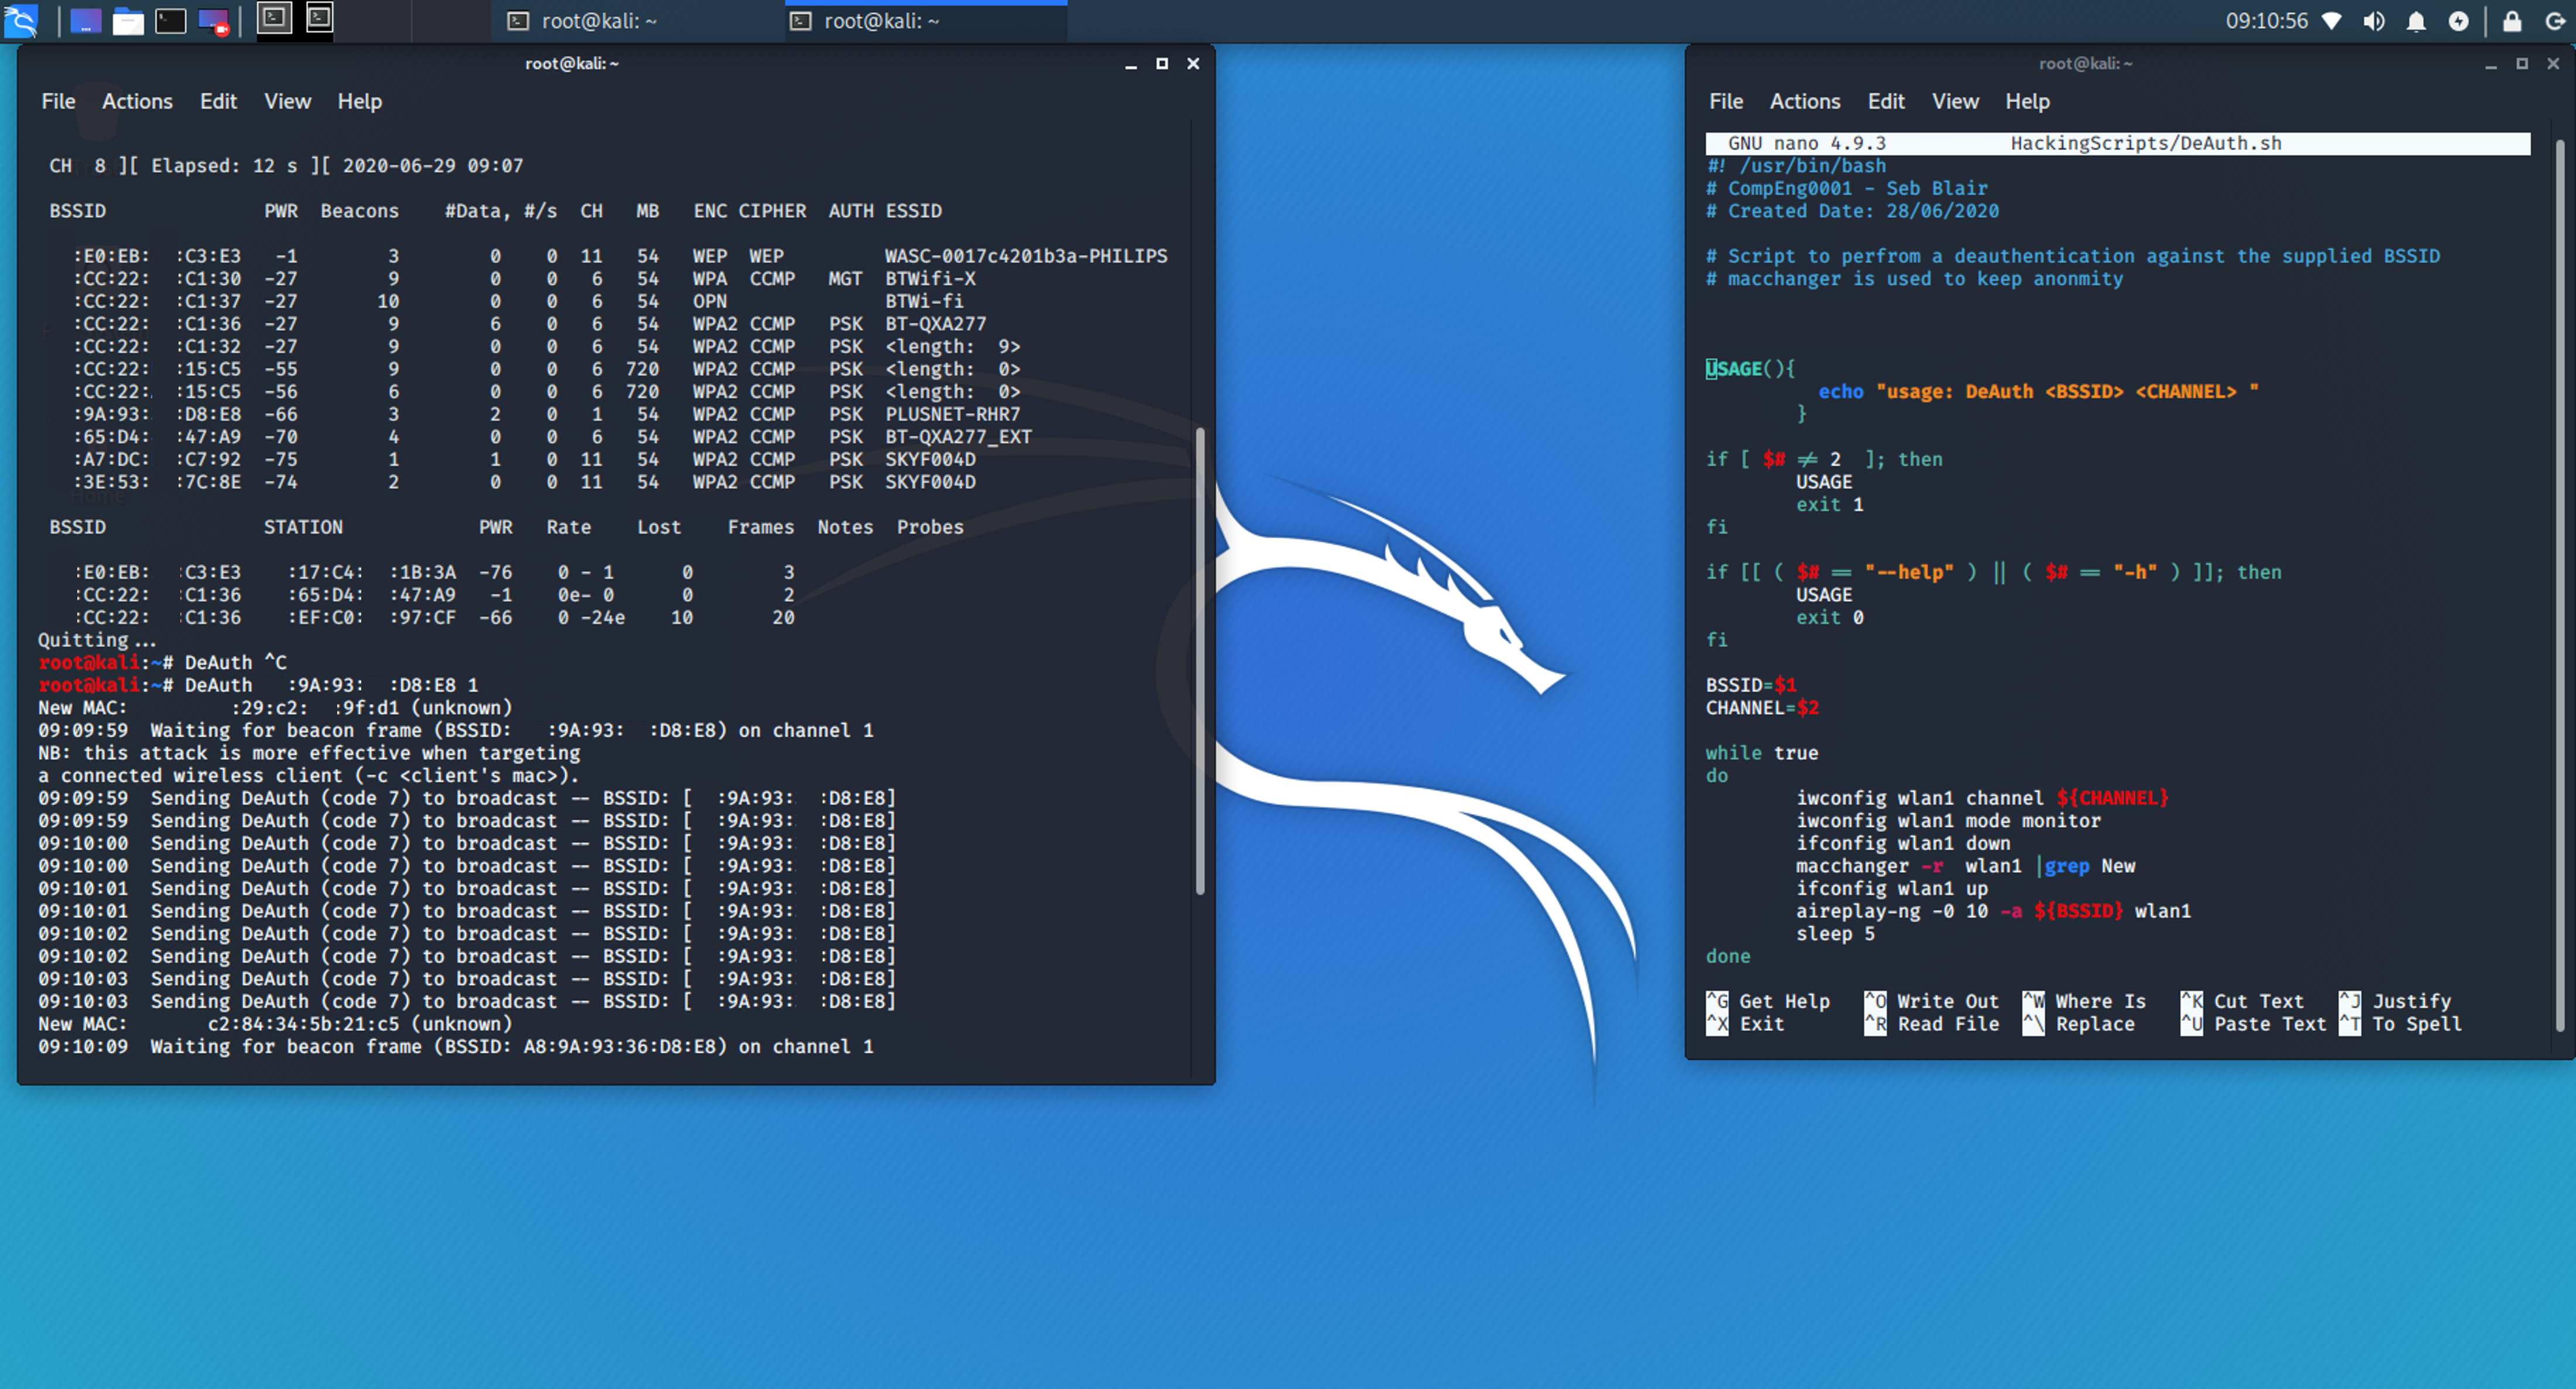Click the BTWifi-X ESSID entry
The image size is (2576, 1389).
(x=930, y=279)
